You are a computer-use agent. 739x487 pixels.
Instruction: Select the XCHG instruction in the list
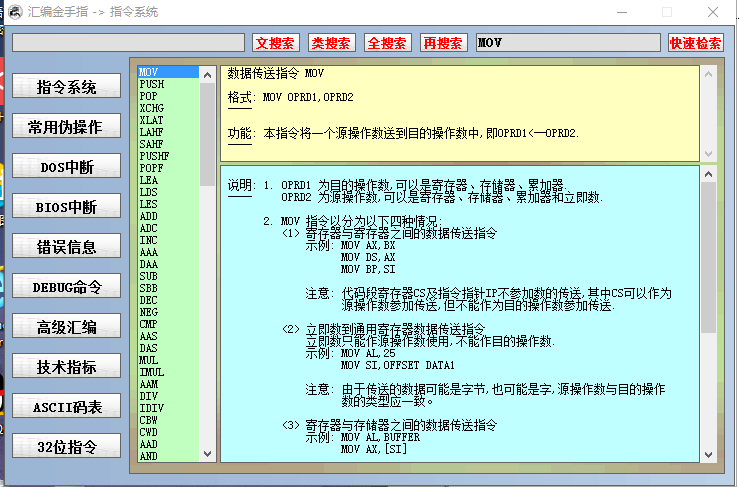(152, 108)
